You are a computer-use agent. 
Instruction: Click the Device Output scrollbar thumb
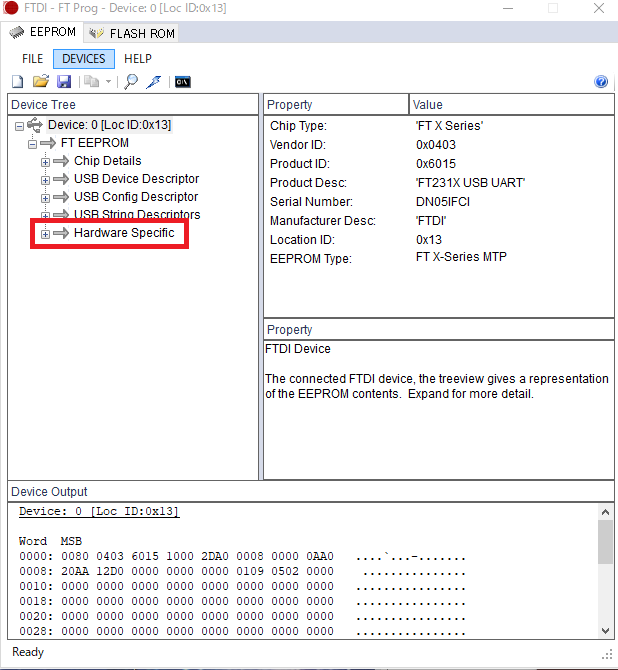pos(605,542)
